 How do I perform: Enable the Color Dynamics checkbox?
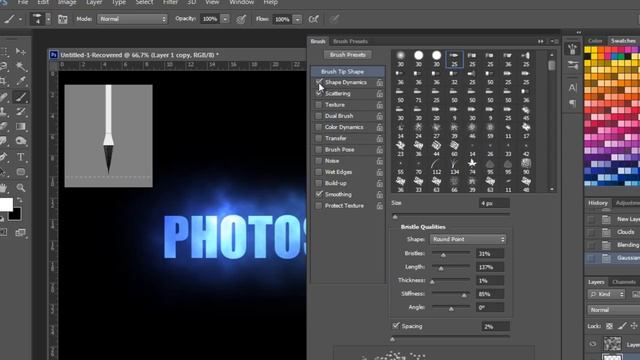pos(319,127)
